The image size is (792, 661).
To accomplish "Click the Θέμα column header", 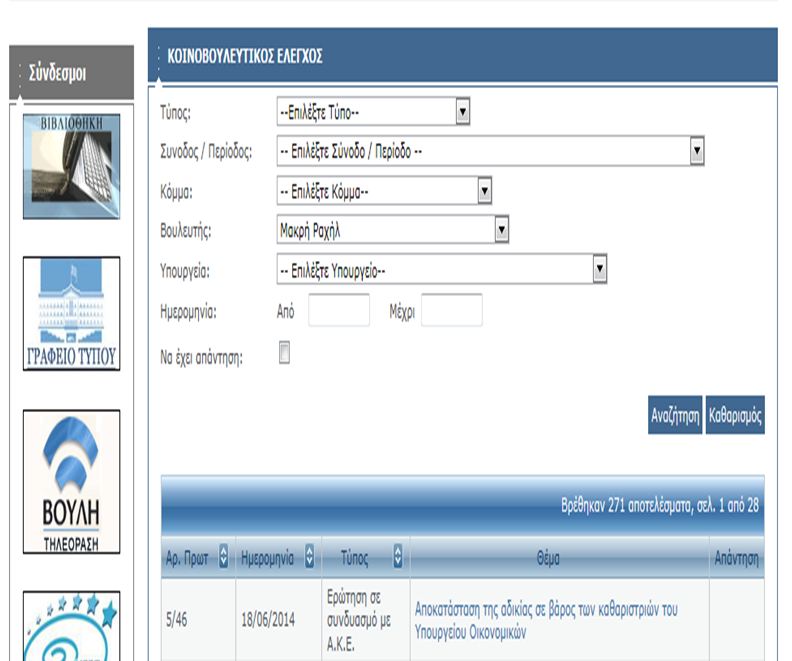I will pos(547,558).
